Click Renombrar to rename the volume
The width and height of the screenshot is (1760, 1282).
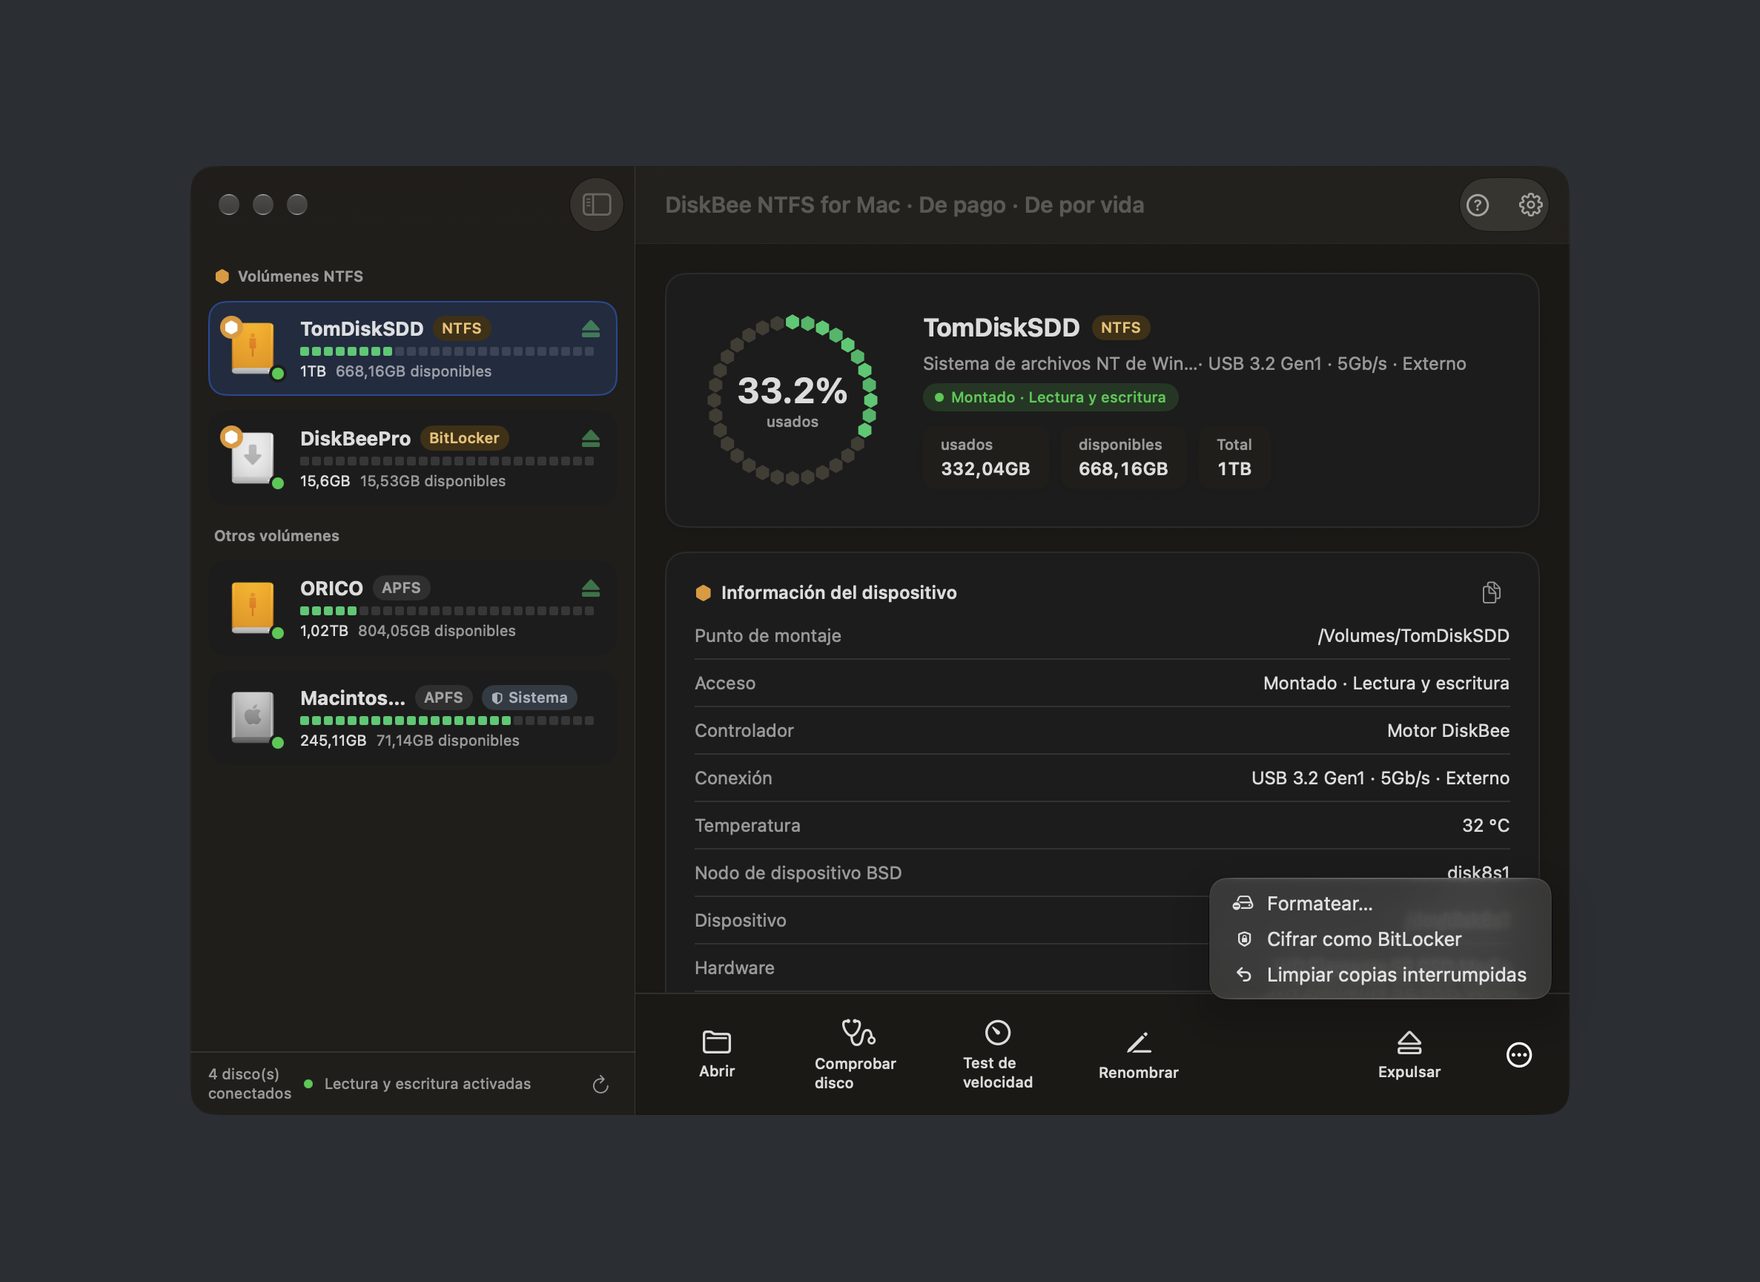(x=1138, y=1056)
